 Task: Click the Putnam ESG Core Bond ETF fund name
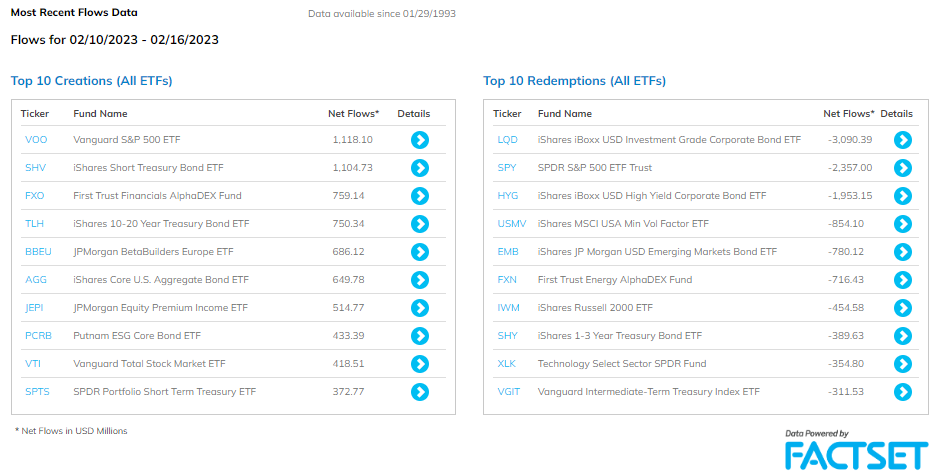coord(137,336)
